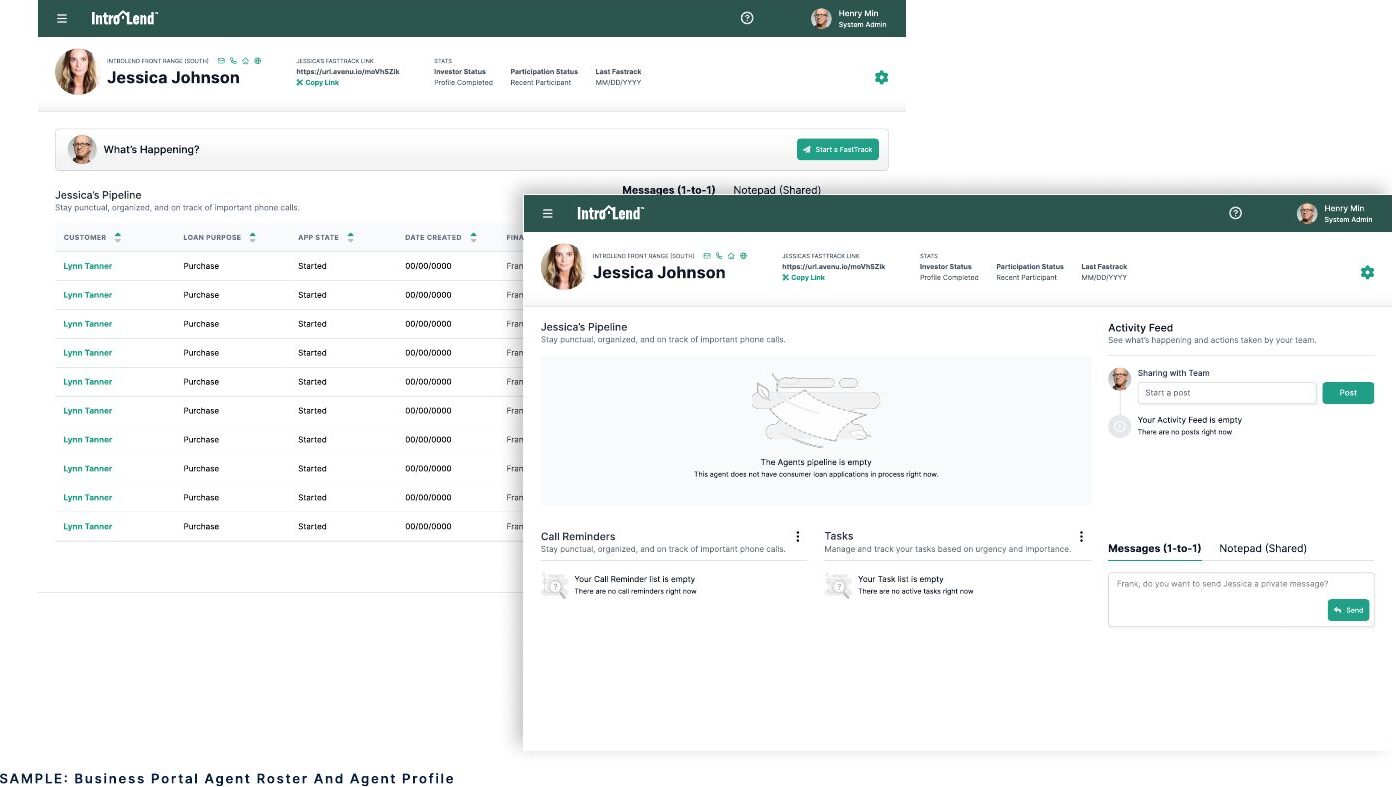1392x787 pixels.
Task: Click the email envelope icon in the back window
Action: coord(221,60)
